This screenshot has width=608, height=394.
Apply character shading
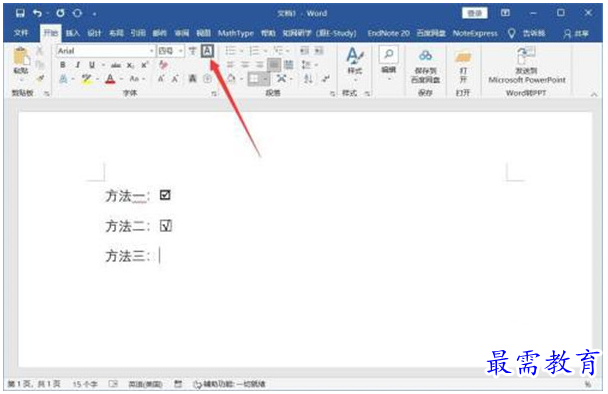[193, 79]
